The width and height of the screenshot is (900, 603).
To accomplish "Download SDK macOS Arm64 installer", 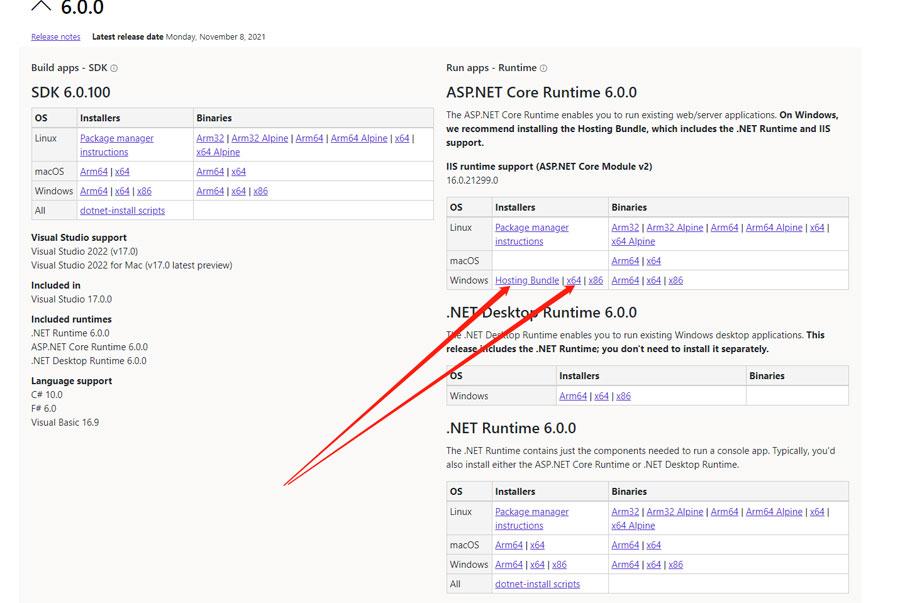I will click(94, 172).
